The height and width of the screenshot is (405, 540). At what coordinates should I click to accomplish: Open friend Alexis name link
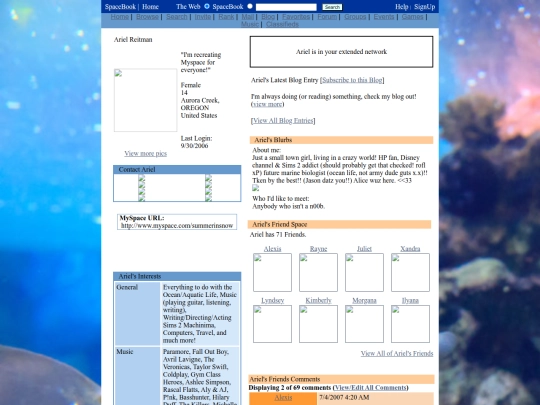tap(272, 249)
